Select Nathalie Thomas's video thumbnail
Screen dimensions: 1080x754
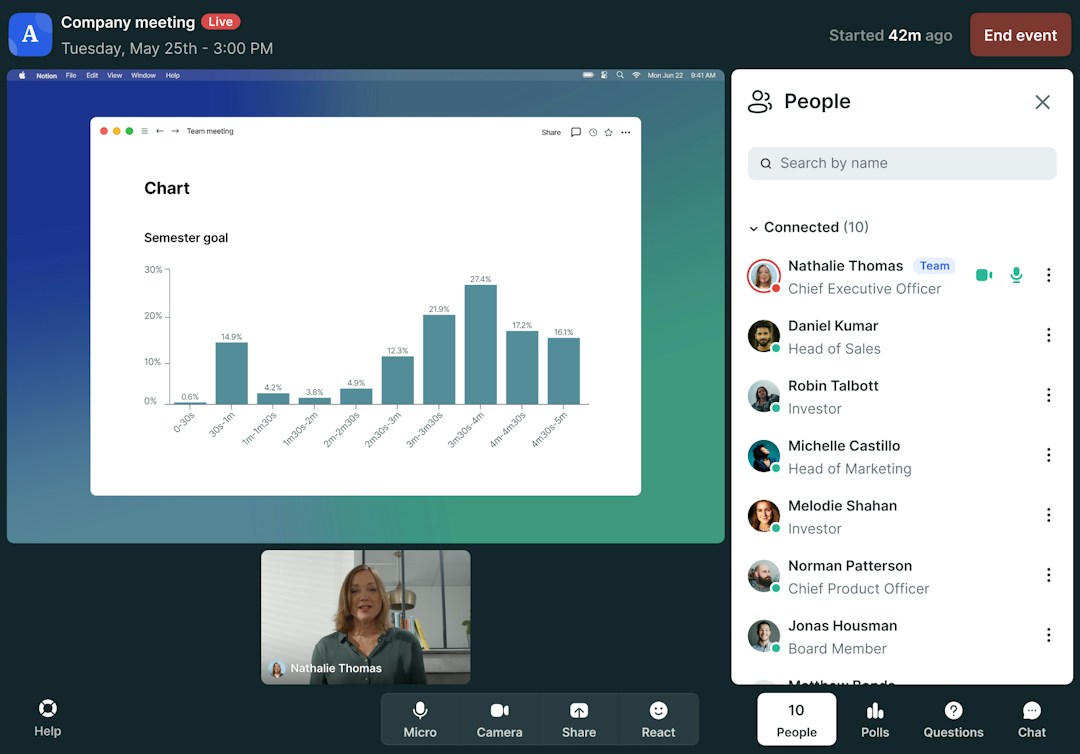(x=366, y=617)
